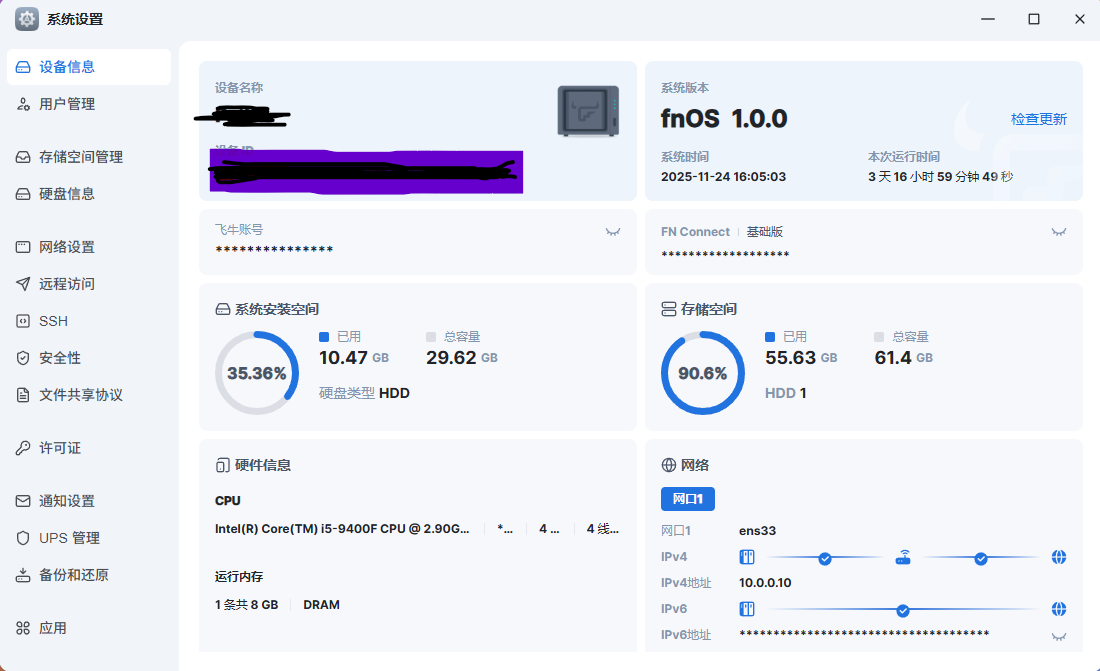Reveal the hidden 飞牛账号 with eye icon

(612, 232)
